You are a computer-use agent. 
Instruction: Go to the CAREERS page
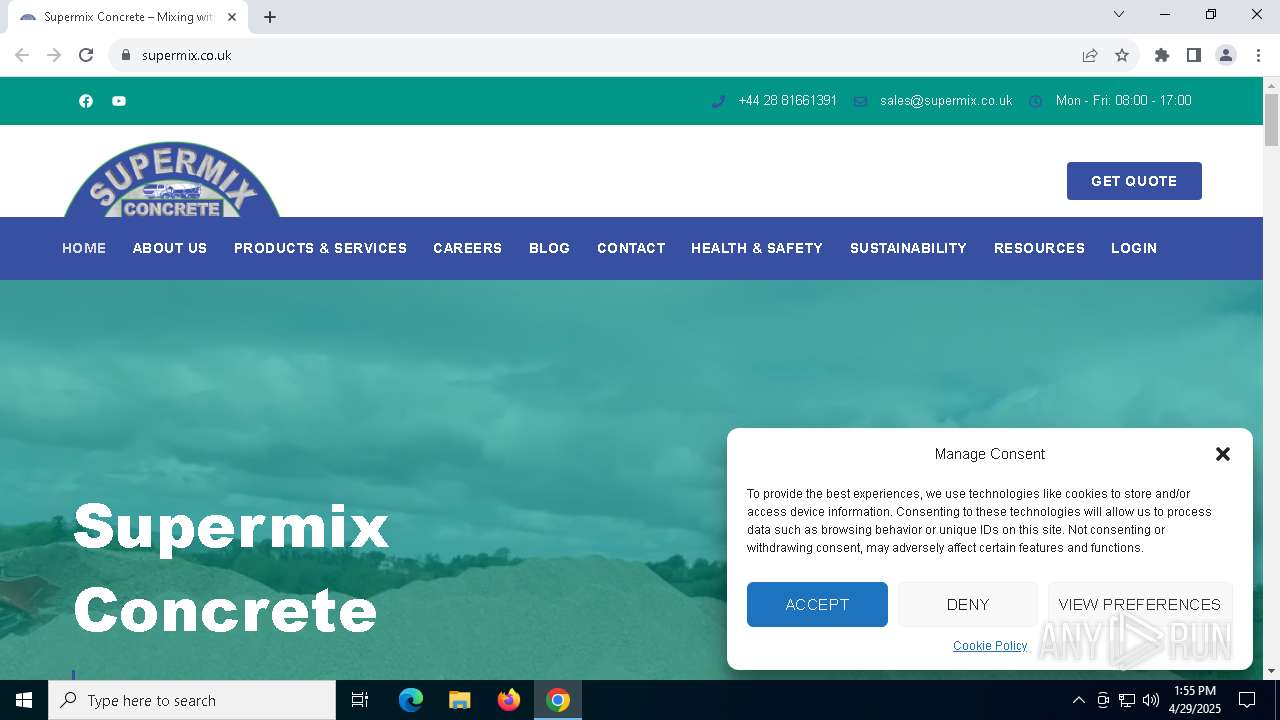(468, 248)
